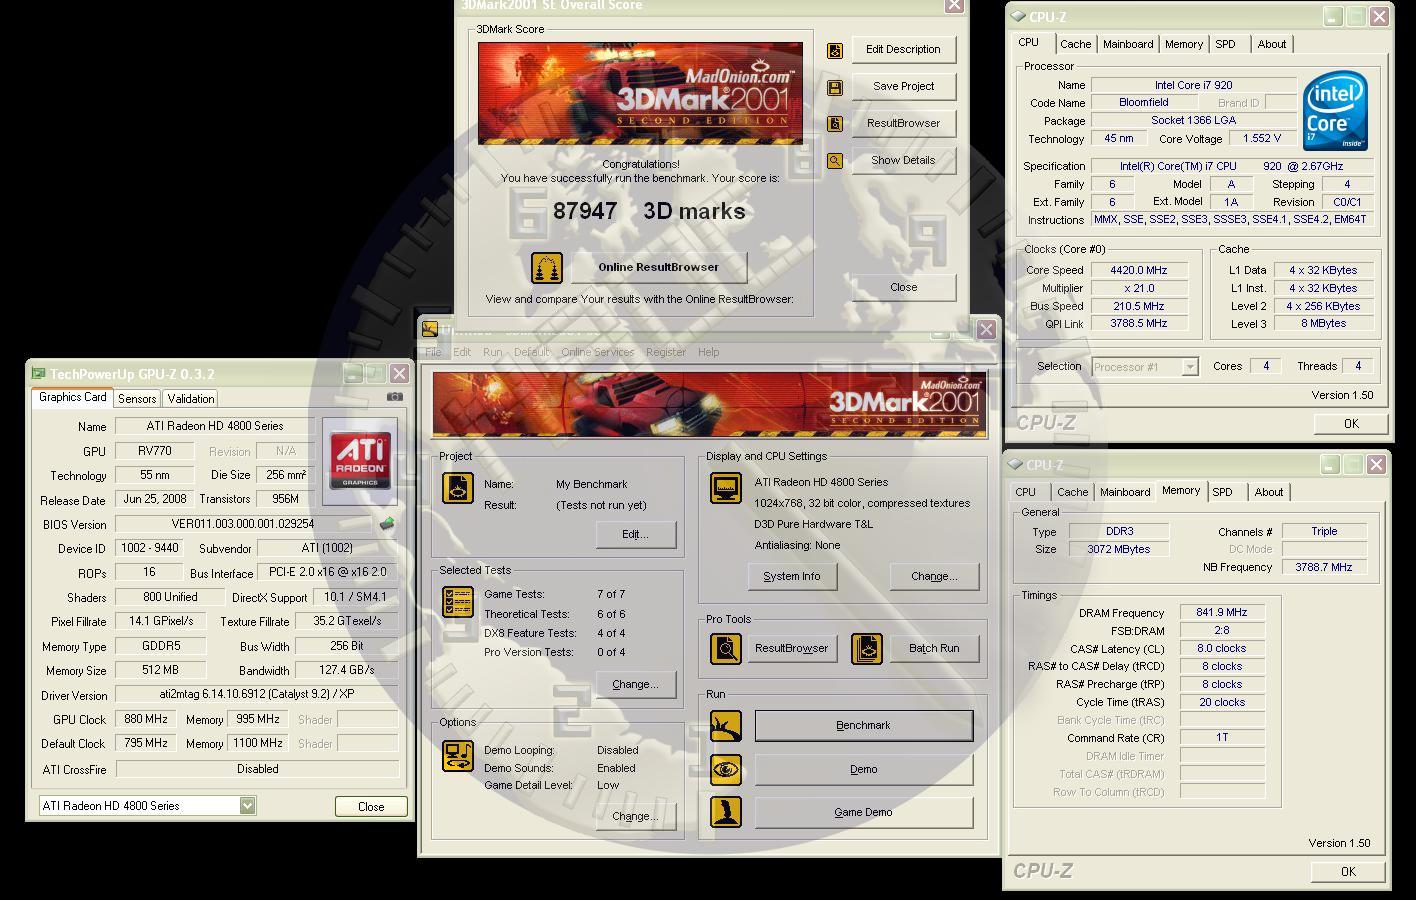The height and width of the screenshot is (900, 1416).
Task: Click the Game Demo player icon
Action: pyautogui.click(x=725, y=811)
